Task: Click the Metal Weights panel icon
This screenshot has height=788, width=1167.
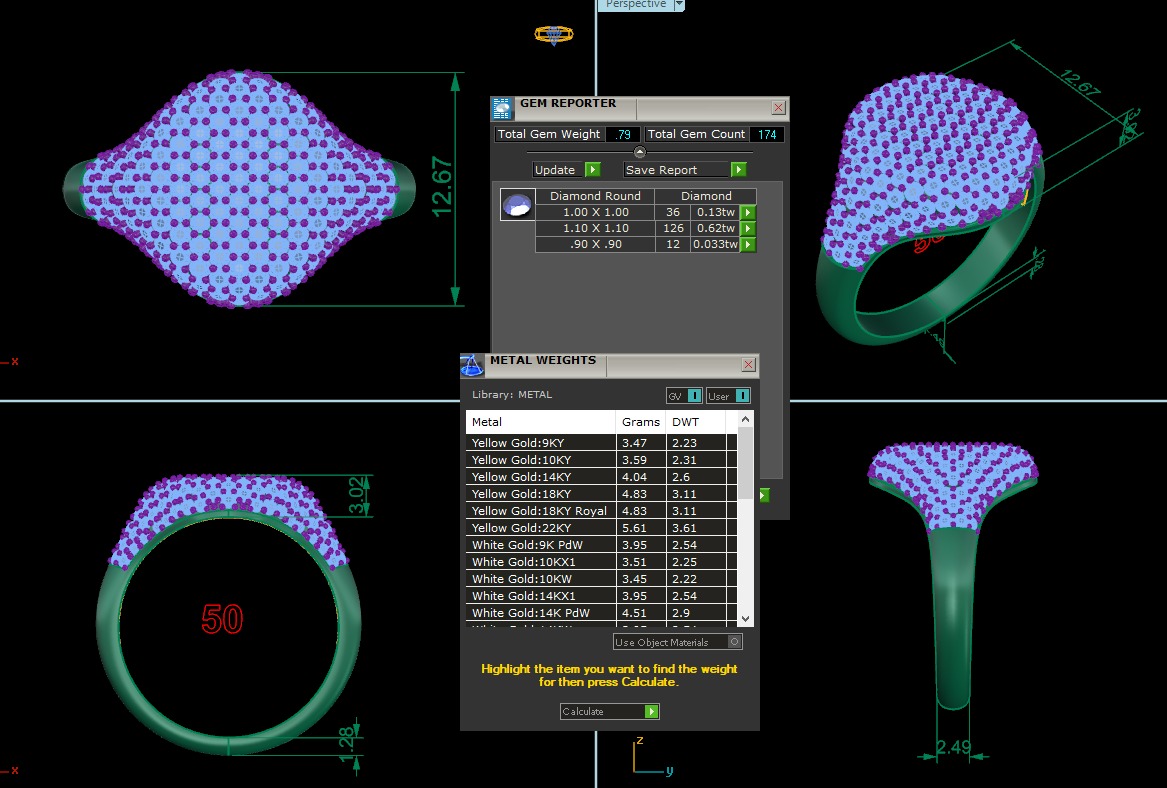Action: point(472,365)
